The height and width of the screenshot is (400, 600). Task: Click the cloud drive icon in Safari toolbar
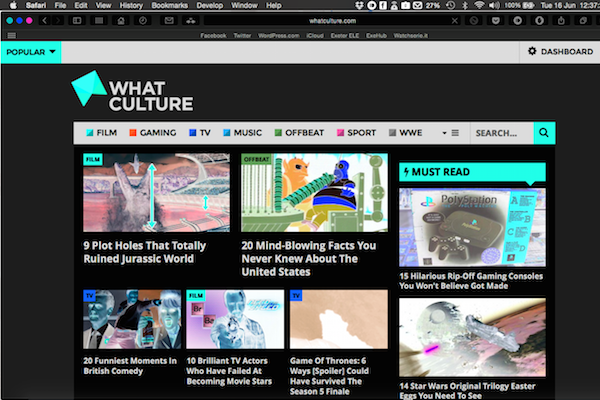tap(191, 21)
